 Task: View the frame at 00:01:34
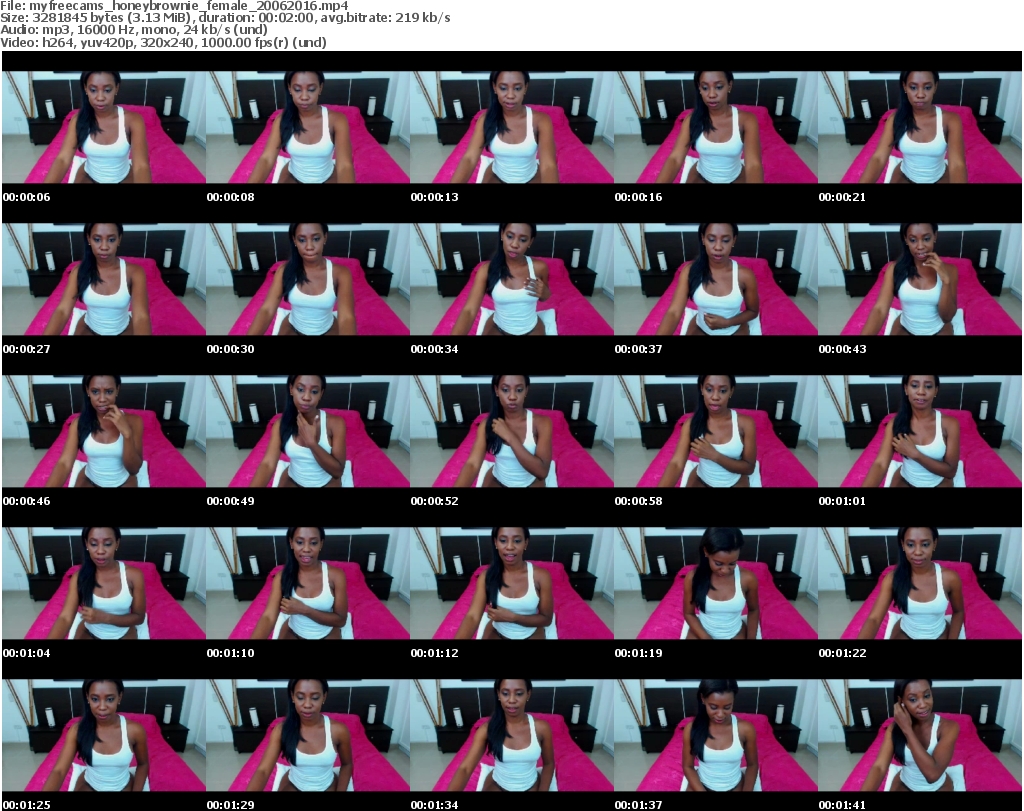click(512, 735)
